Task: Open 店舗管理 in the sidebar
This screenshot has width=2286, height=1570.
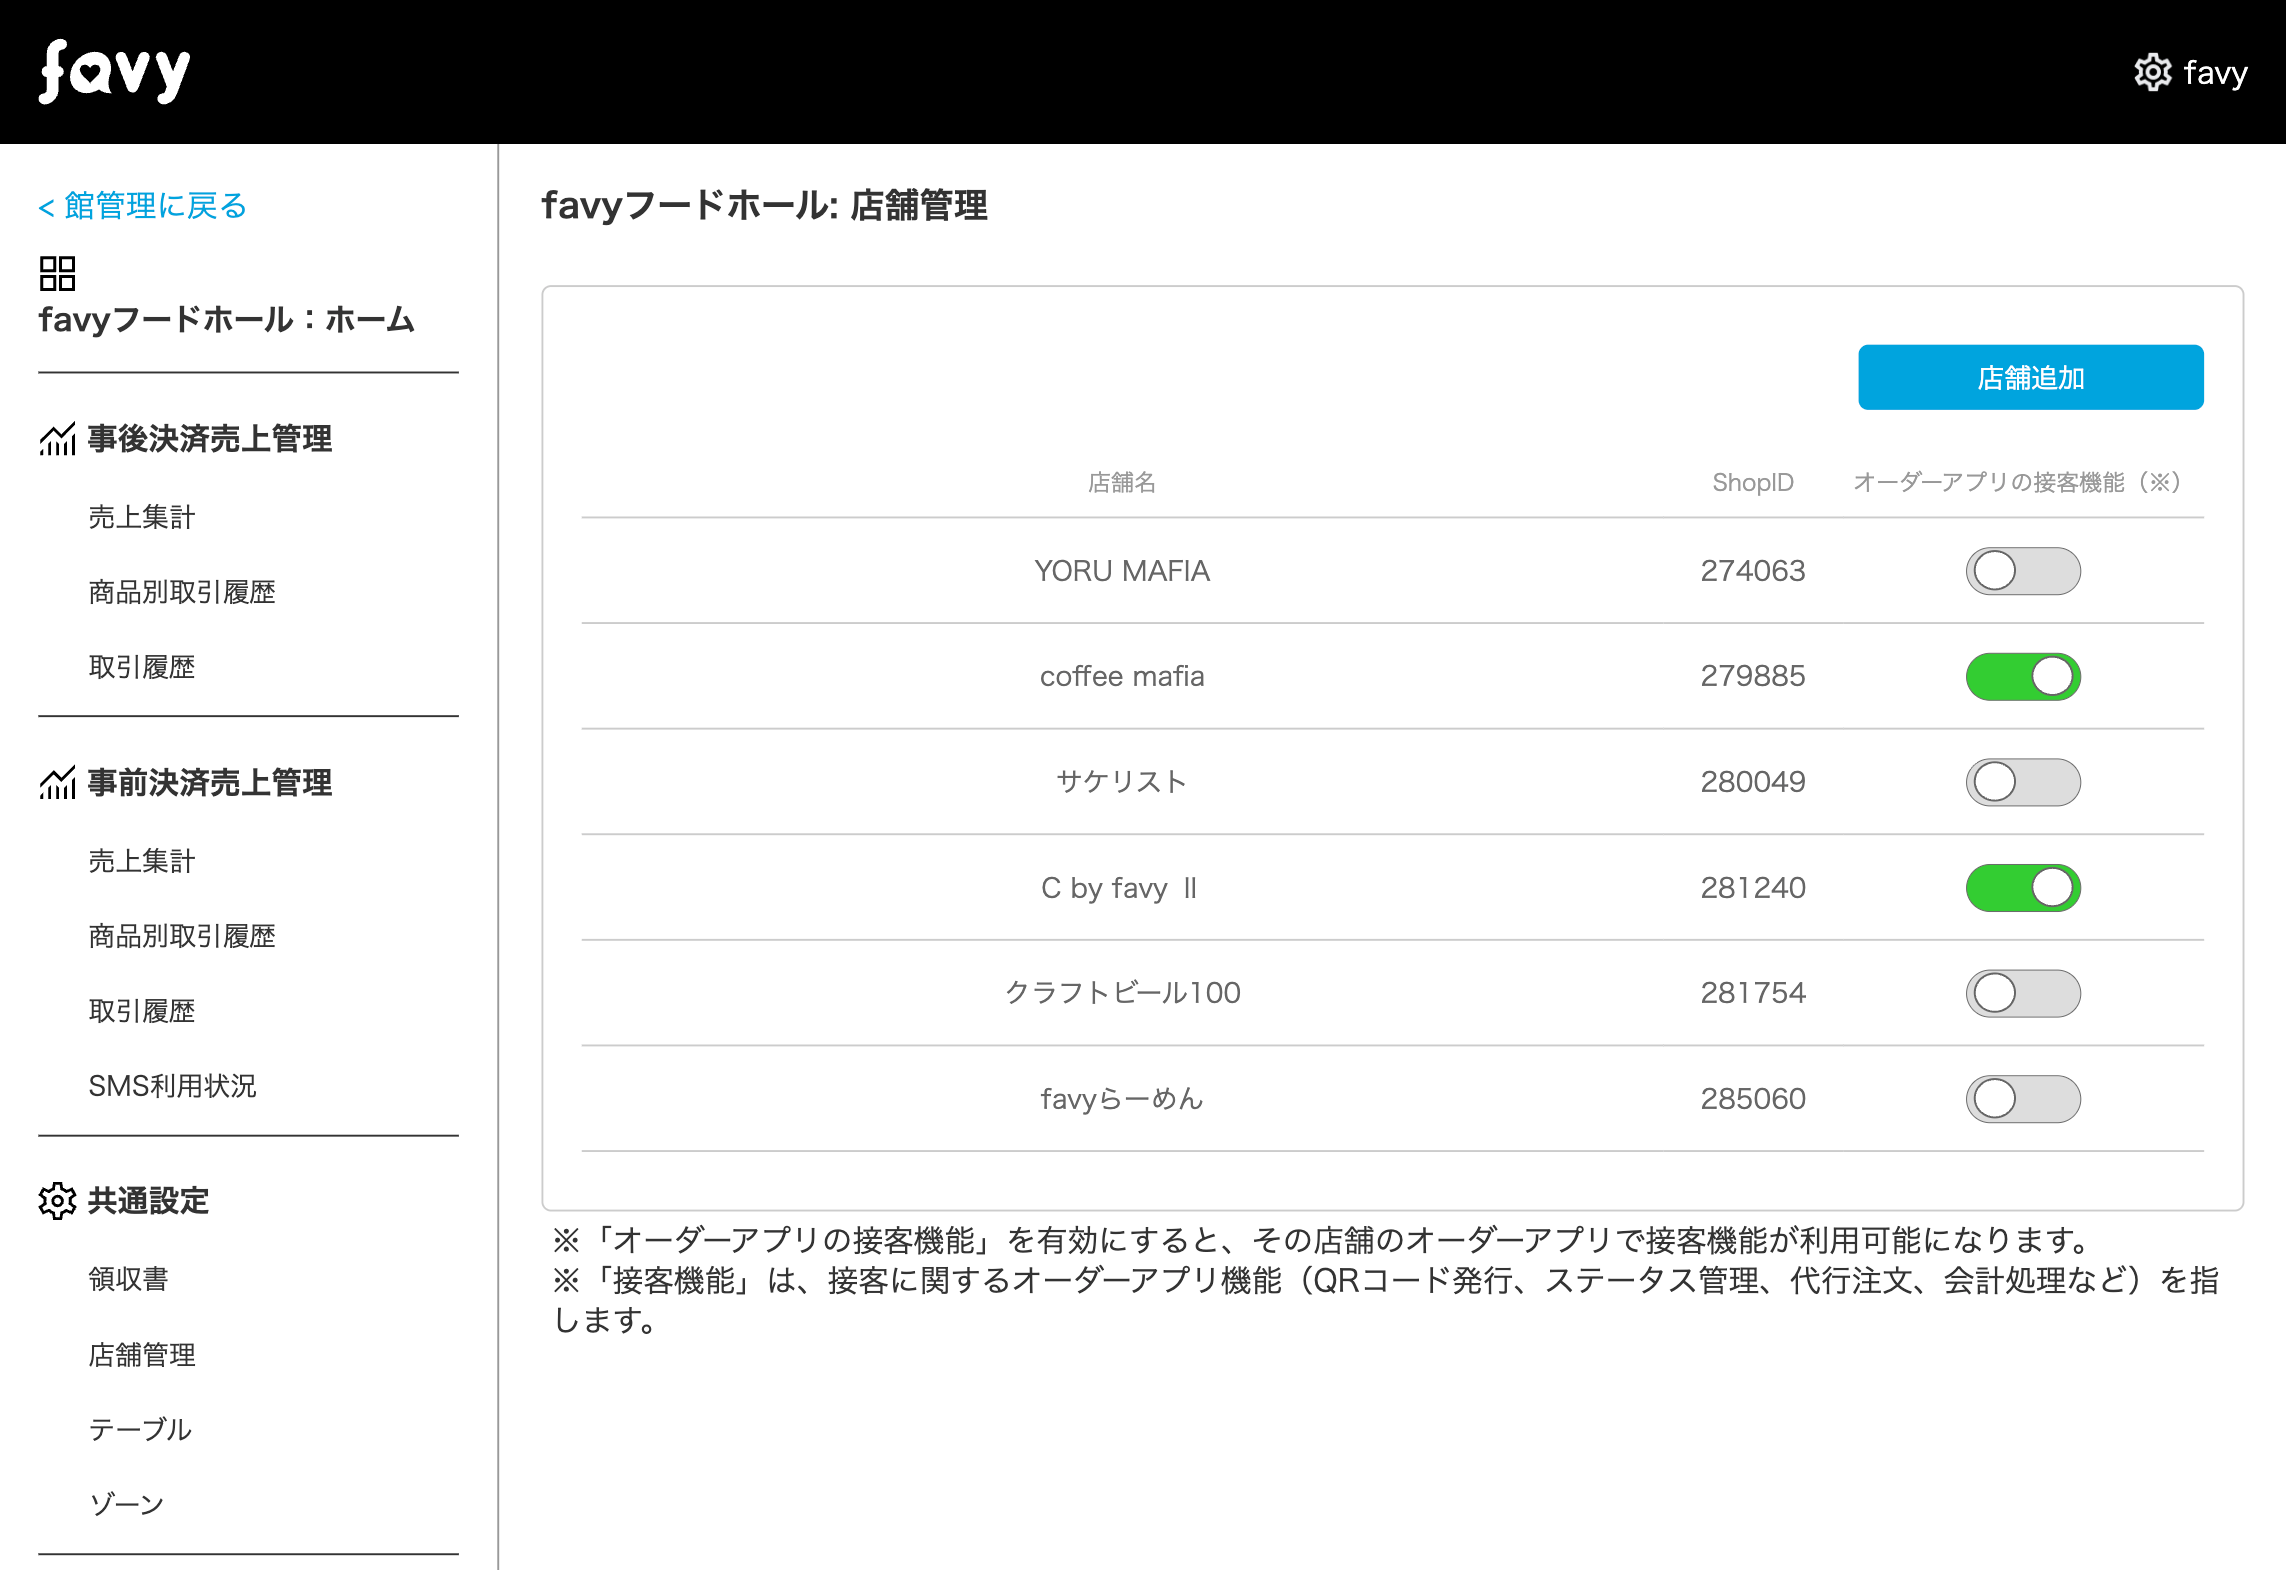Action: pyautogui.click(x=142, y=1355)
